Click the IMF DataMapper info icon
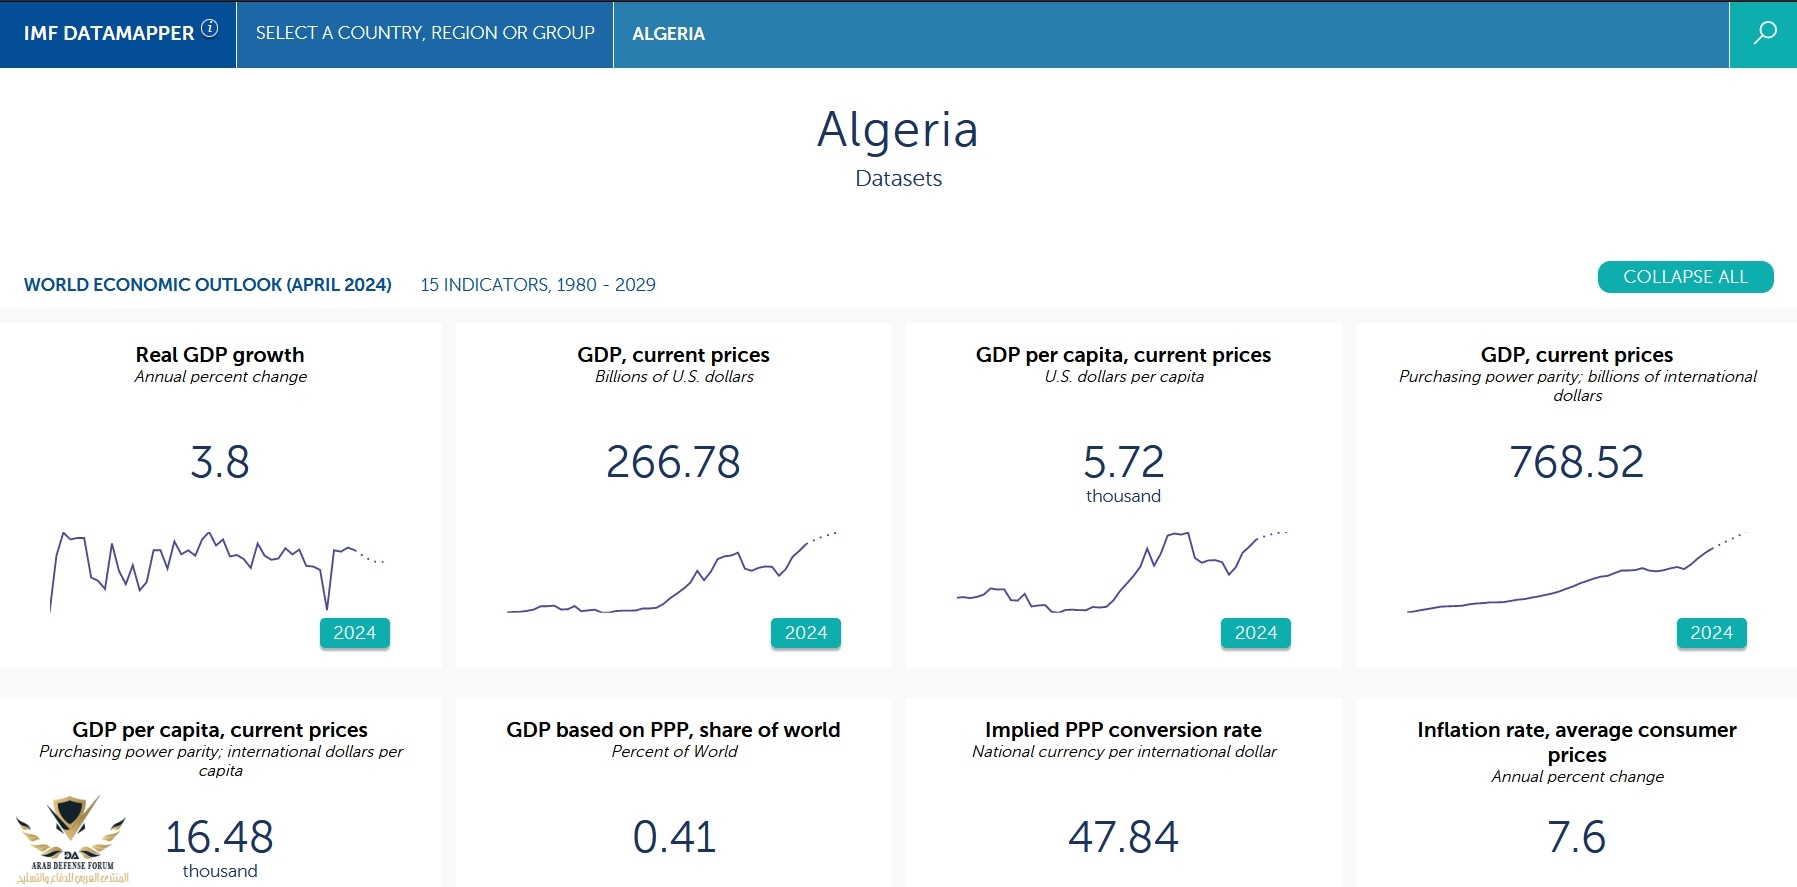 point(210,28)
